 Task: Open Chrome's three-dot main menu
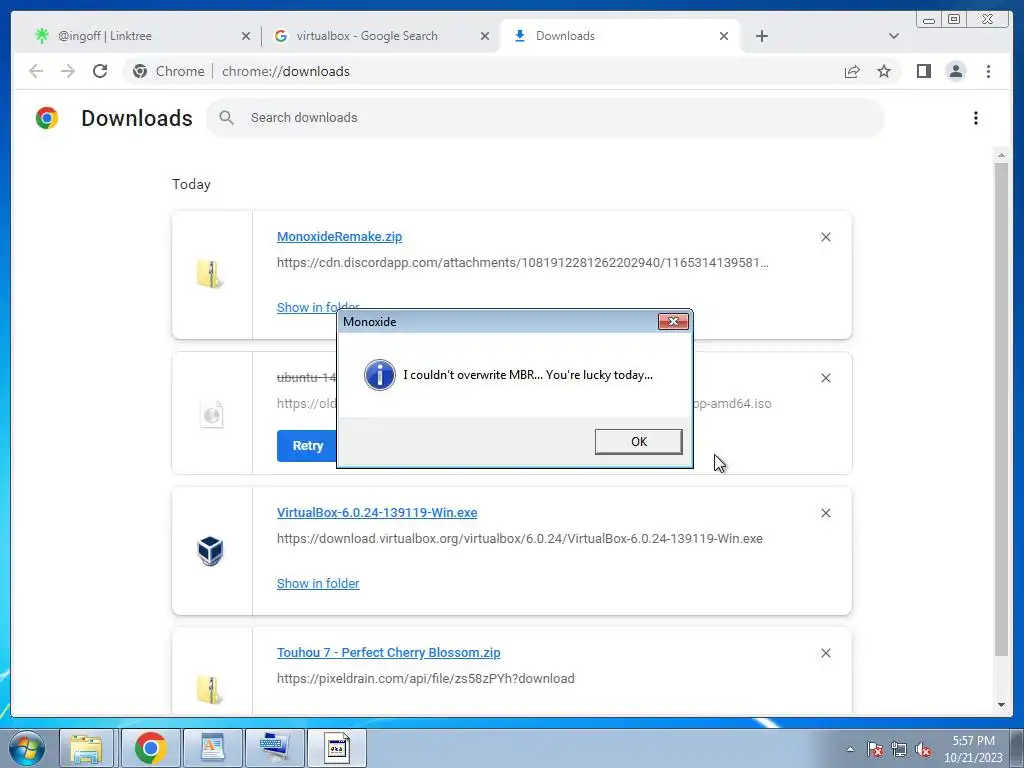(988, 71)
